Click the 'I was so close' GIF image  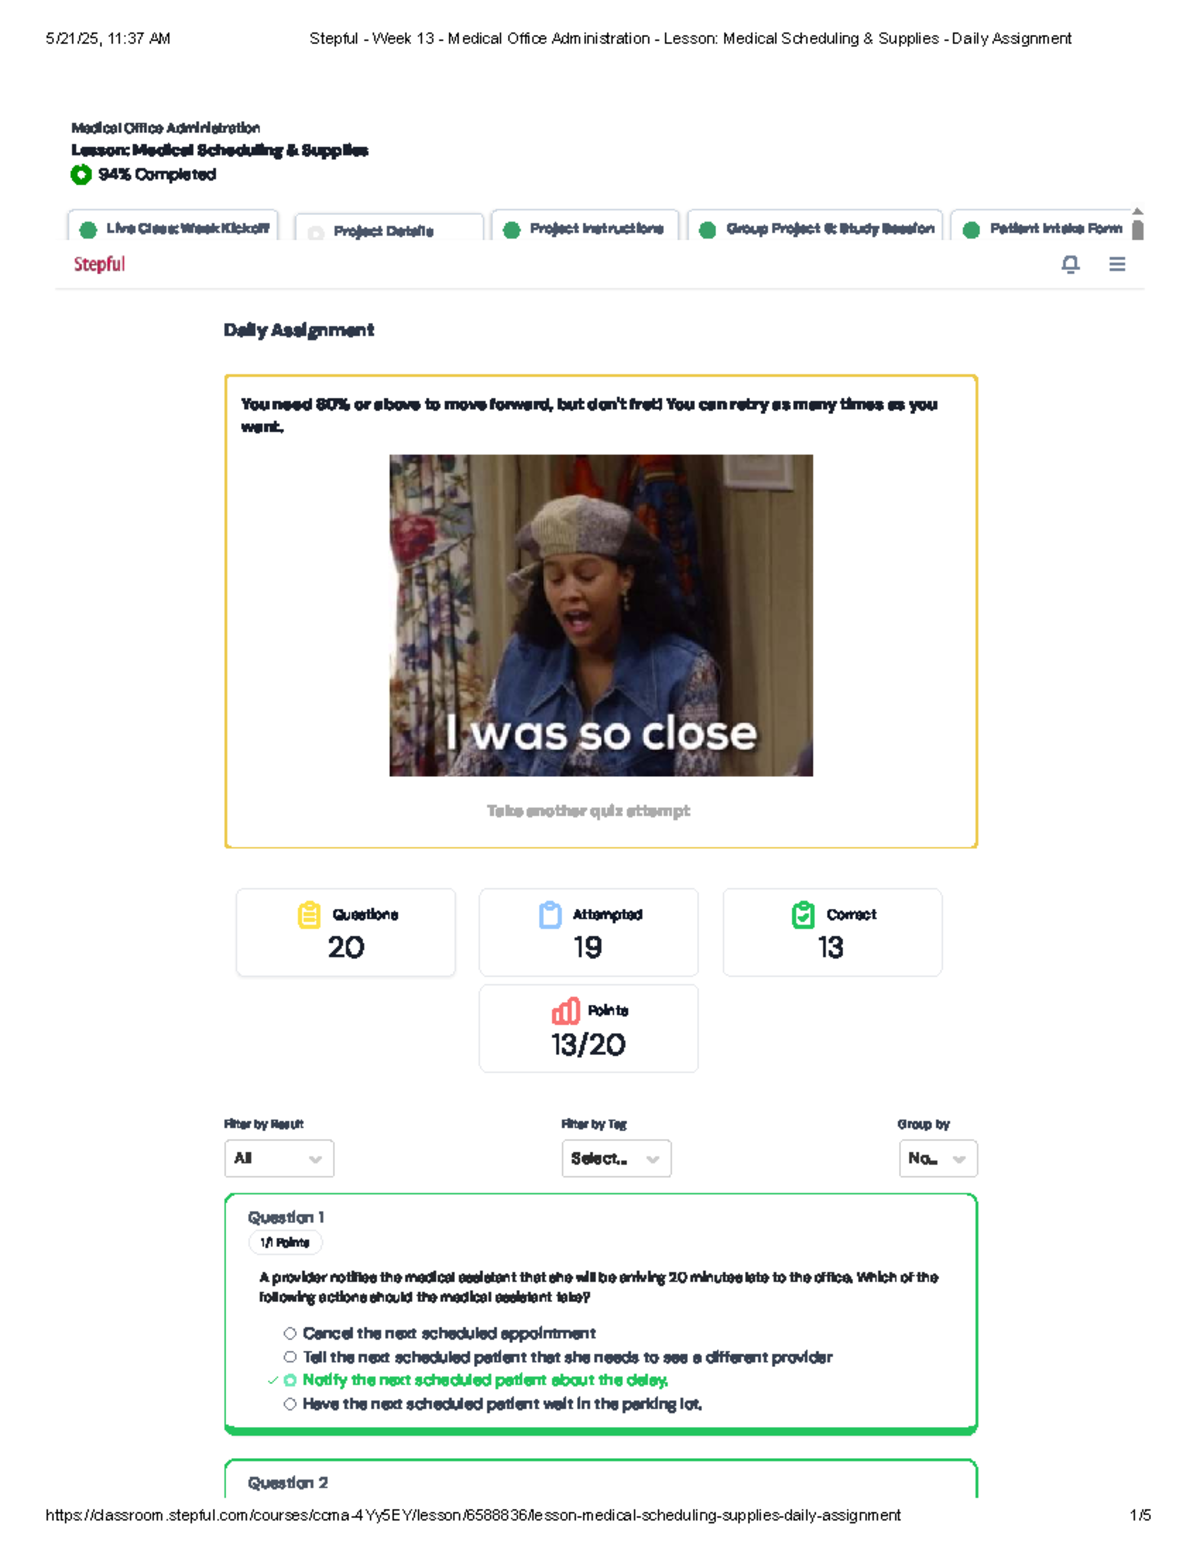click(x=601, y=615)
